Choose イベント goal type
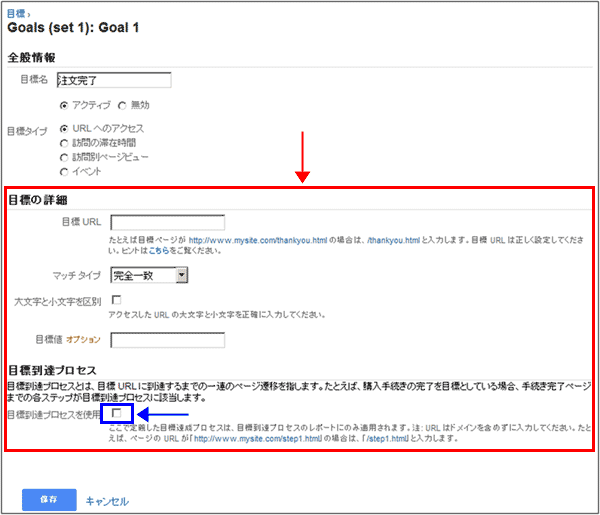The height and width of the screenshot is (515, 600). (x=64, y=172)
